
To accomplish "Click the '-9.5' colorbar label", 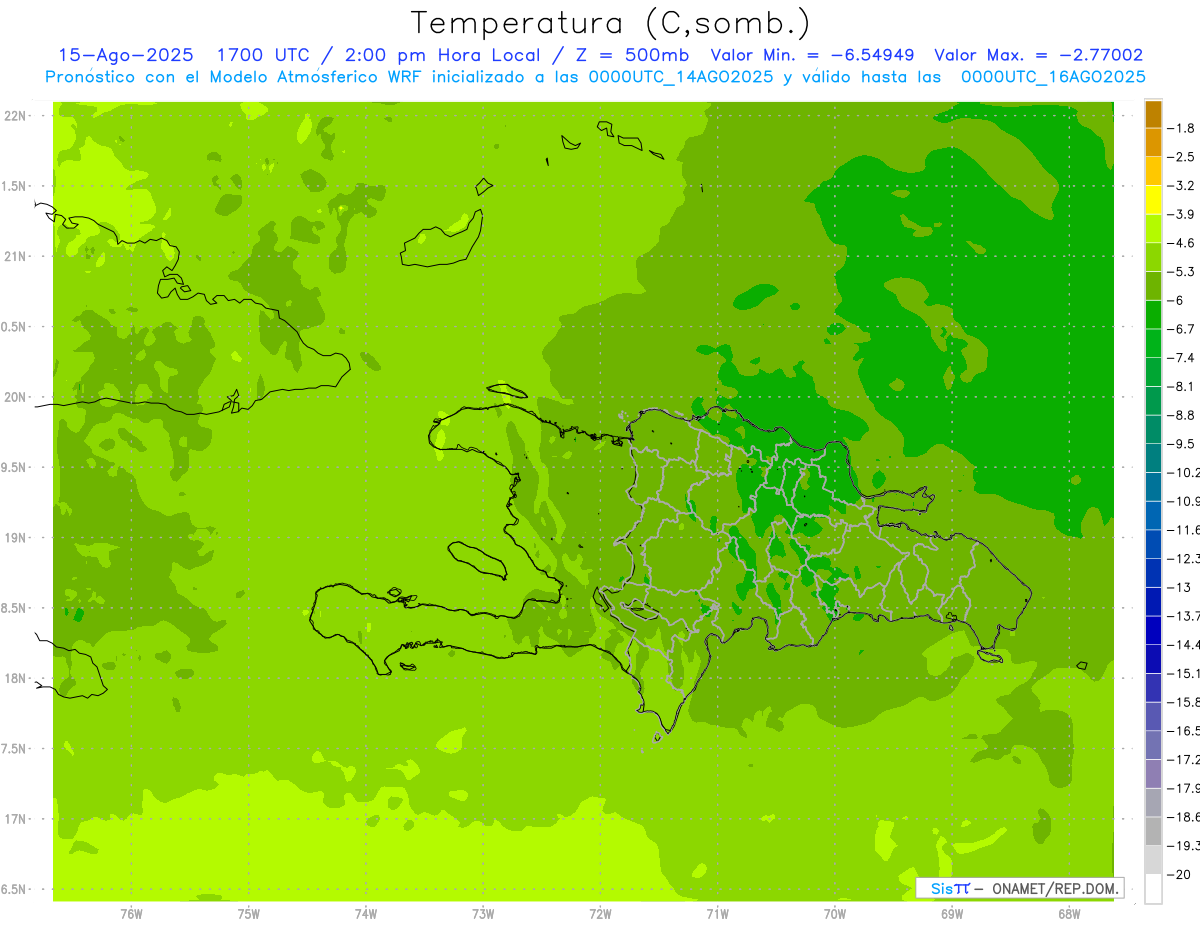I will pos(1182,444).
